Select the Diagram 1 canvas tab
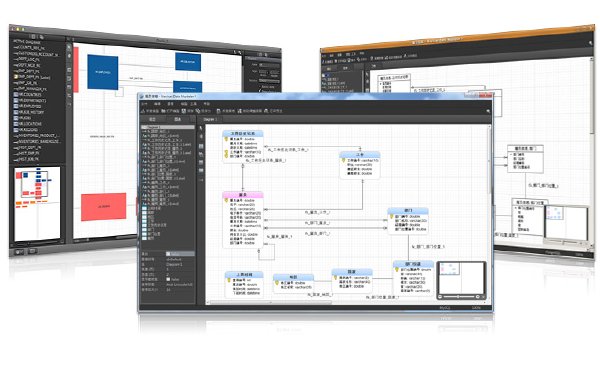Viewport: 600px width, 366px height. 210,119
